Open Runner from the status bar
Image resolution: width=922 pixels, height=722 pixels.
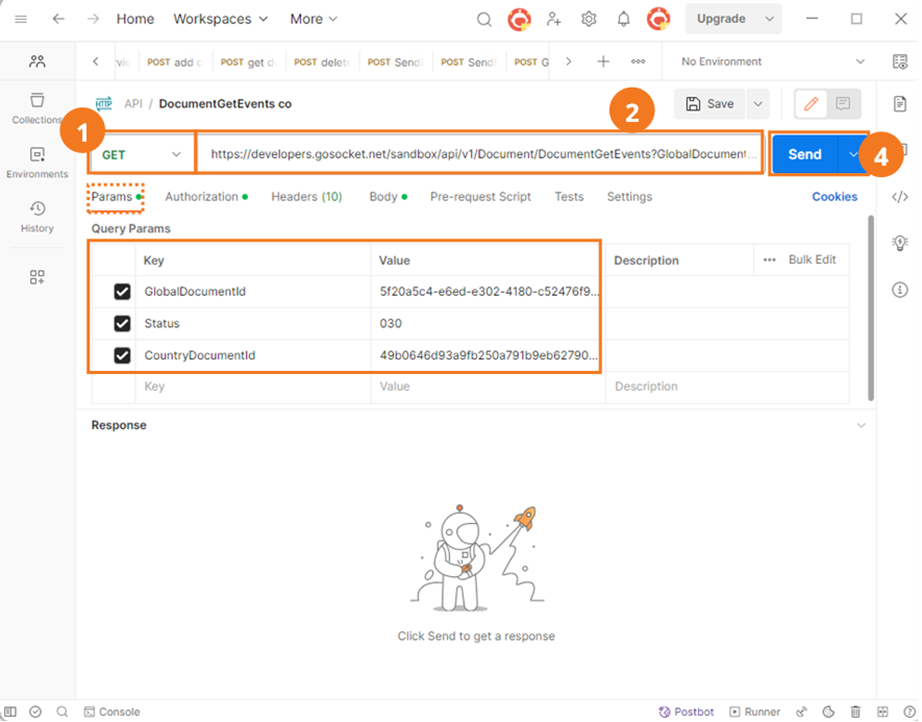(755, 712)
